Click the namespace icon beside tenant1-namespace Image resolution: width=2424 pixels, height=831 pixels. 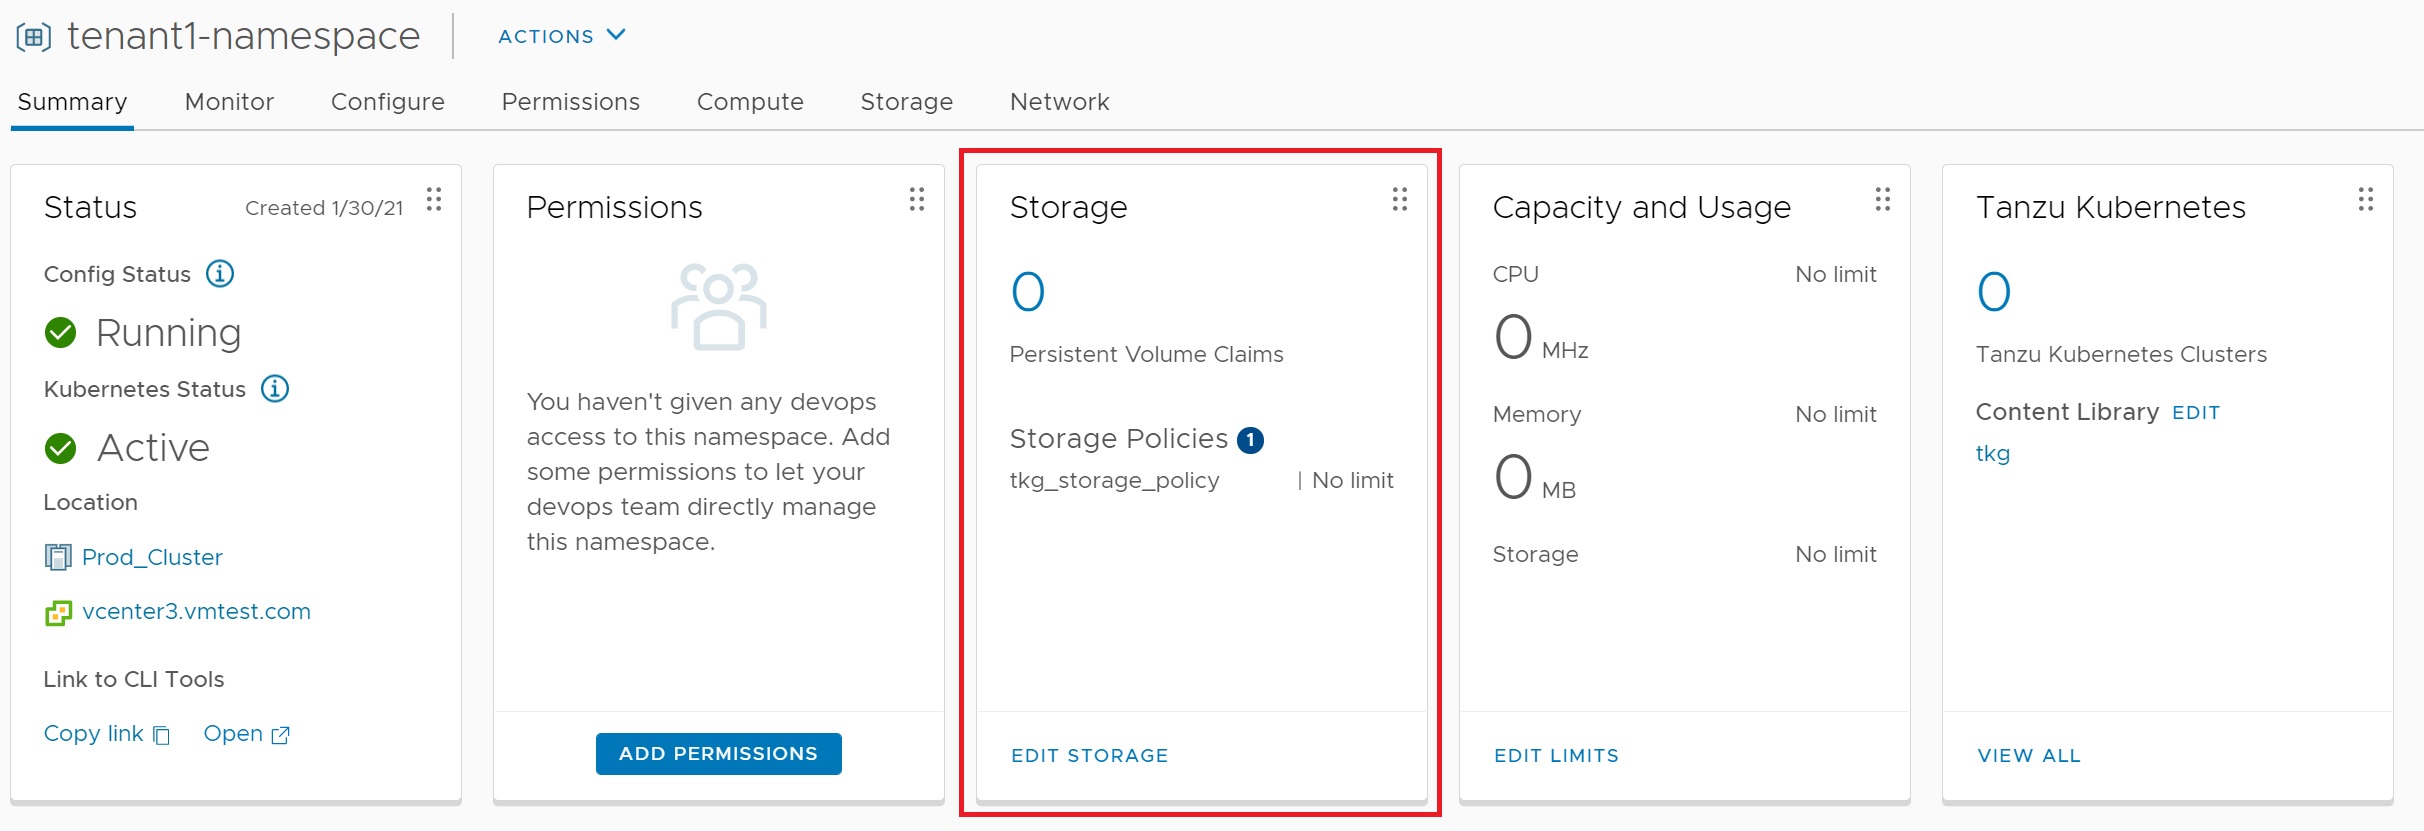(34, 38)
